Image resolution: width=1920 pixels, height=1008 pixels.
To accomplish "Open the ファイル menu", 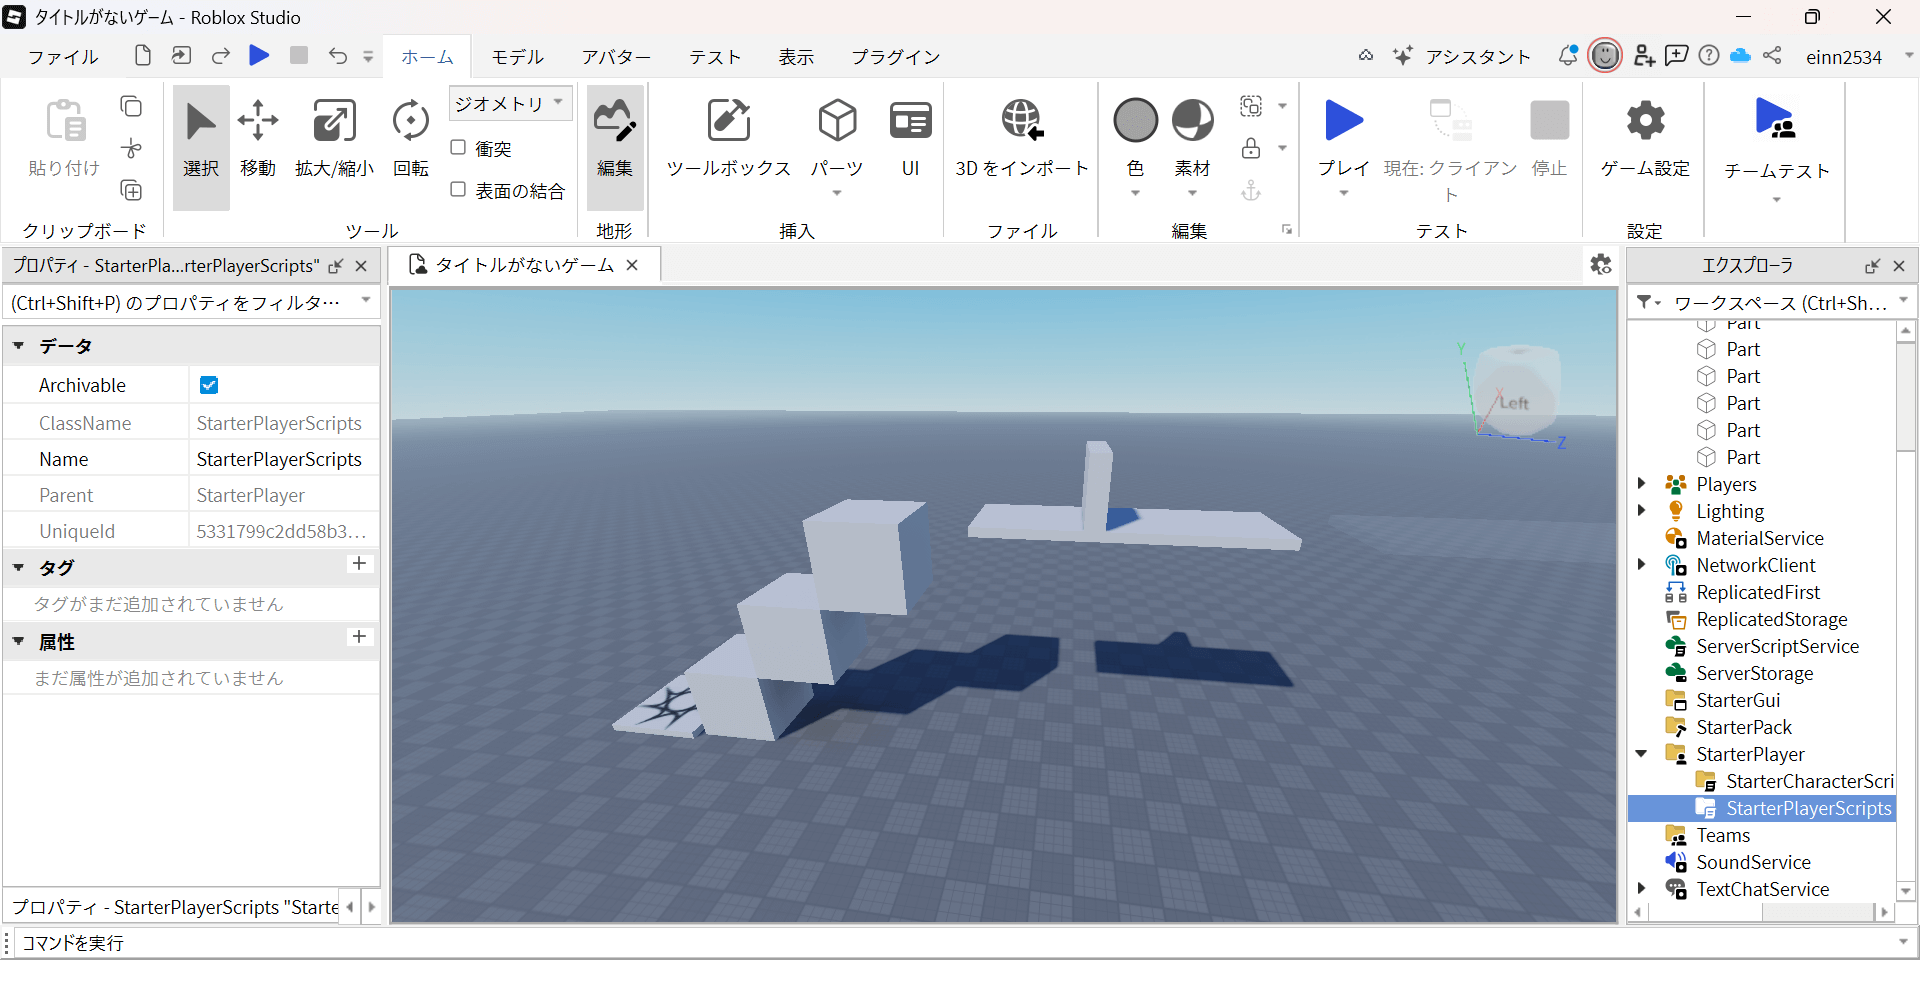I will click(63, 57).
